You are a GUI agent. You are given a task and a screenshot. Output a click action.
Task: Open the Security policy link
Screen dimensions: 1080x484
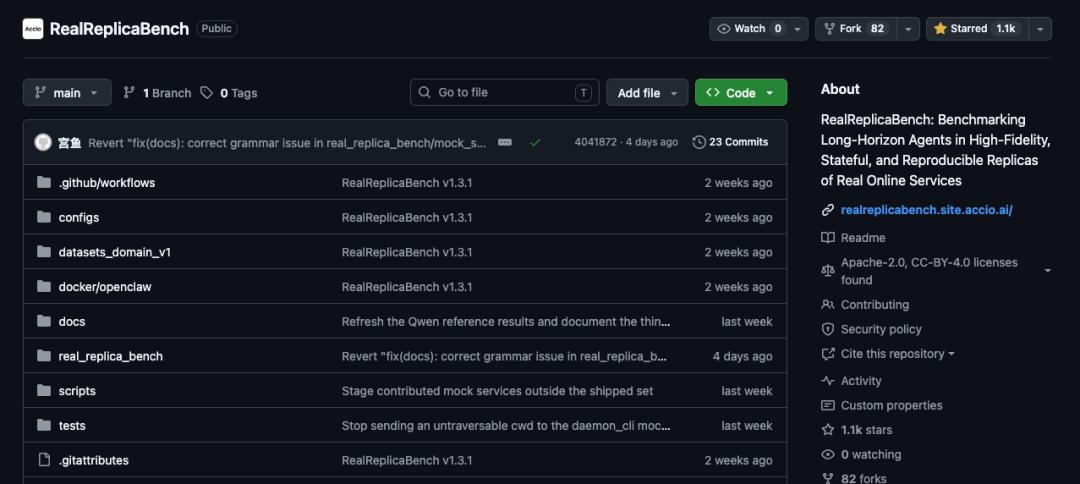[881, 329]
